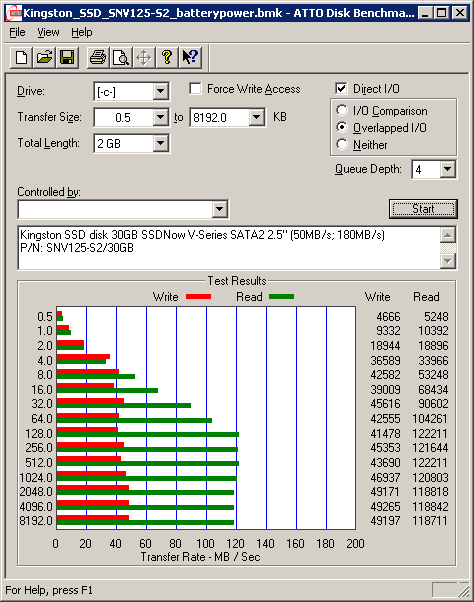Image resolution: width=474 pixels, height=602 pixels.
Task: Uncheck the Direct I/O checkbox
Action: 341,89
